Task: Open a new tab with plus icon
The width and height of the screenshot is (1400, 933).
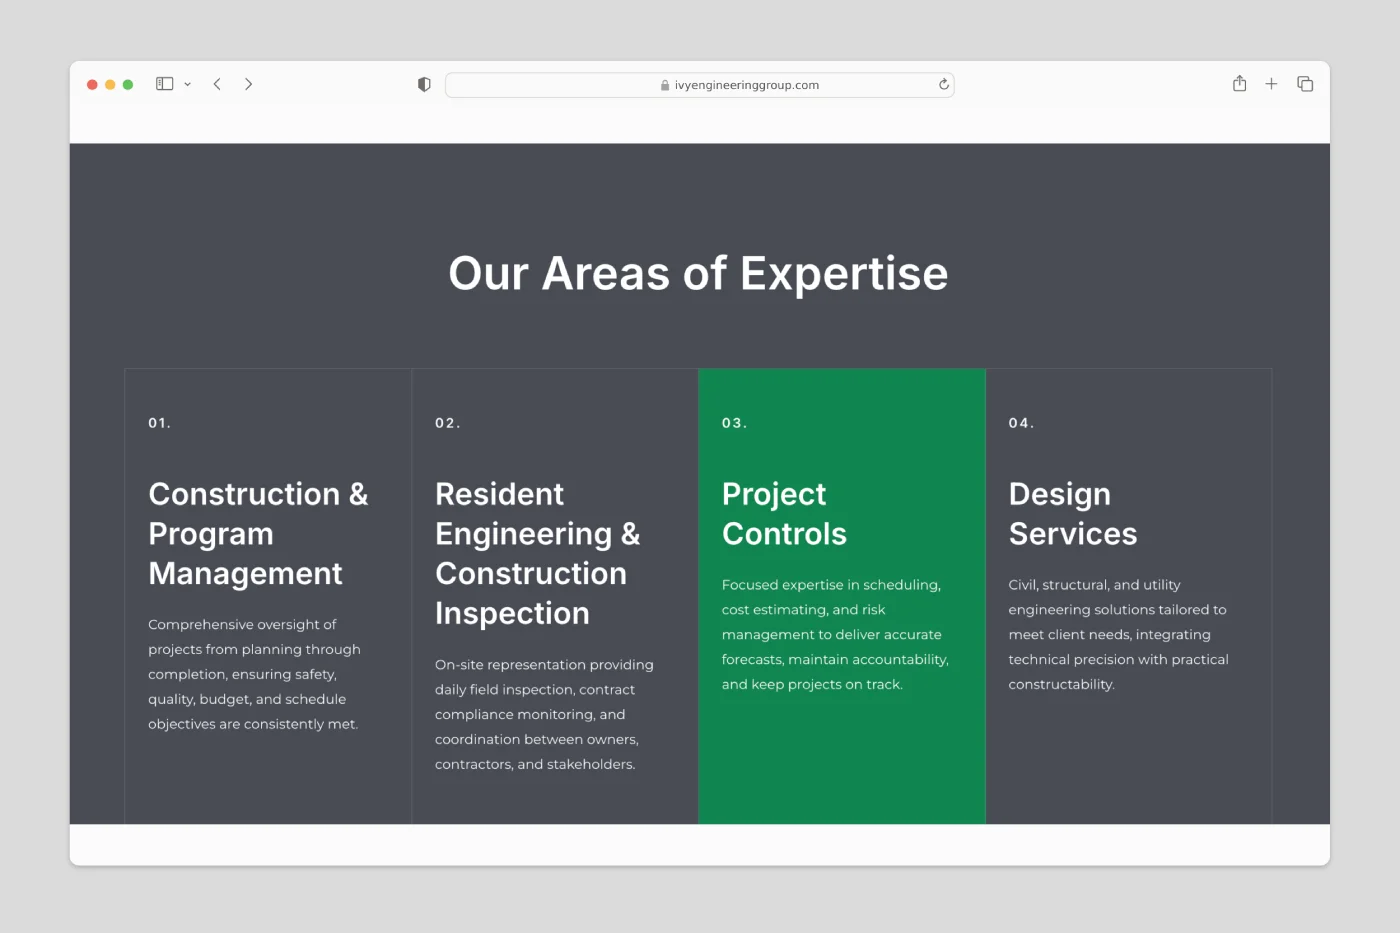Action: (1271, 84)
